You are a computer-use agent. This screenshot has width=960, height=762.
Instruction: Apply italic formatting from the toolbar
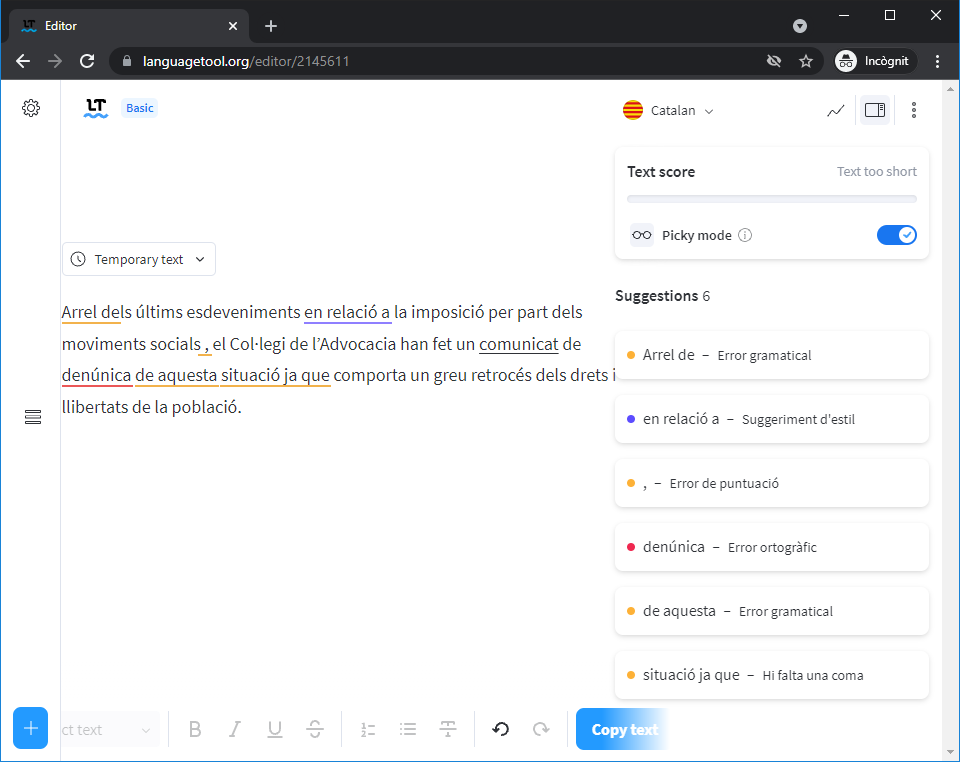pos(235,729)
